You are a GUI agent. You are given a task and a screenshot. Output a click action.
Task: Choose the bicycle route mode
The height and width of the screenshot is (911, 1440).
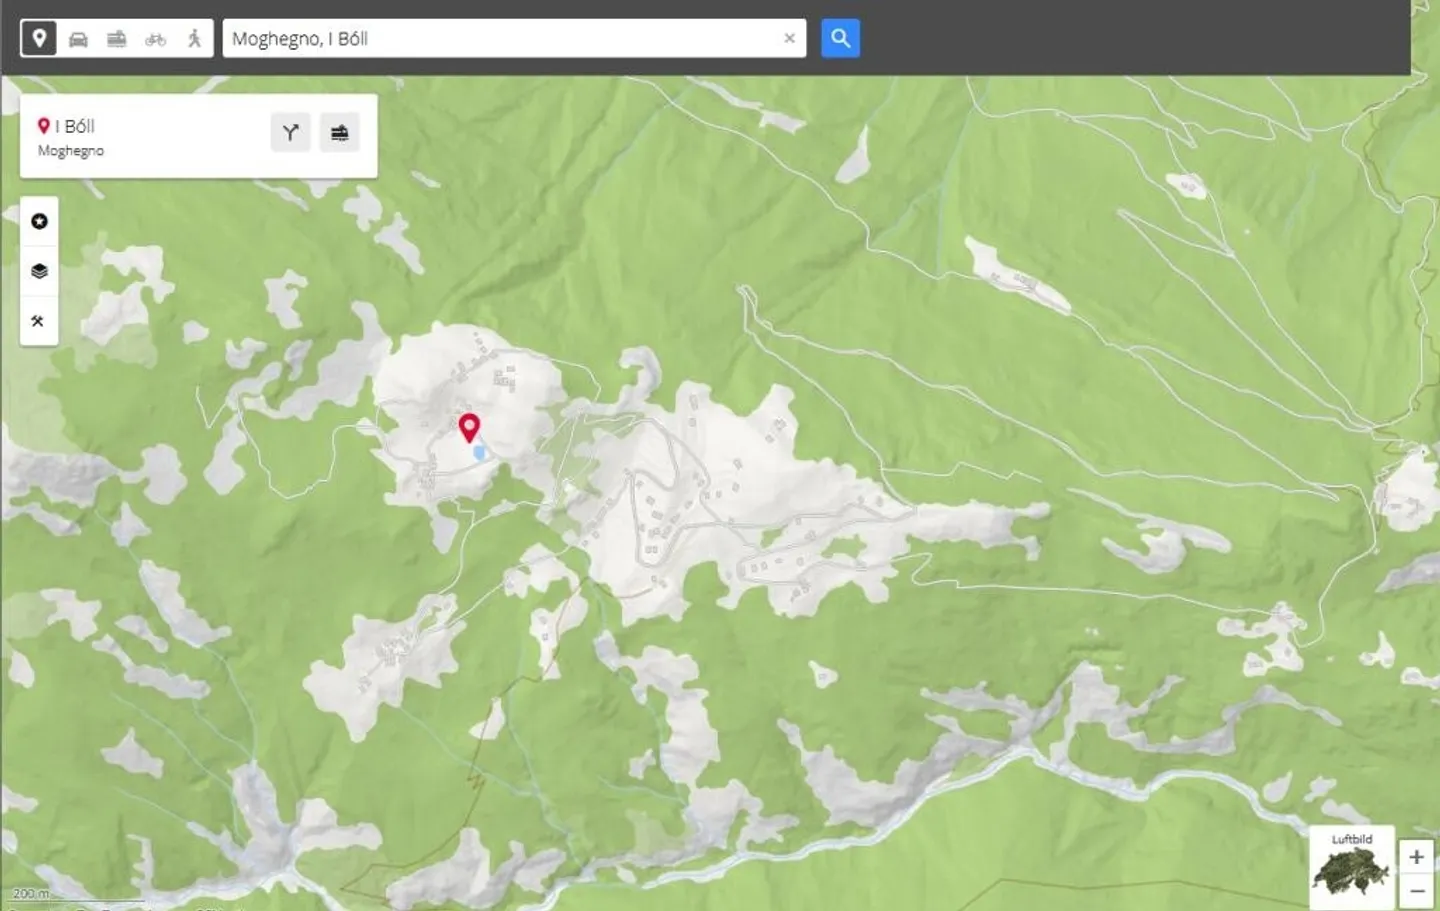click(156, 39)
